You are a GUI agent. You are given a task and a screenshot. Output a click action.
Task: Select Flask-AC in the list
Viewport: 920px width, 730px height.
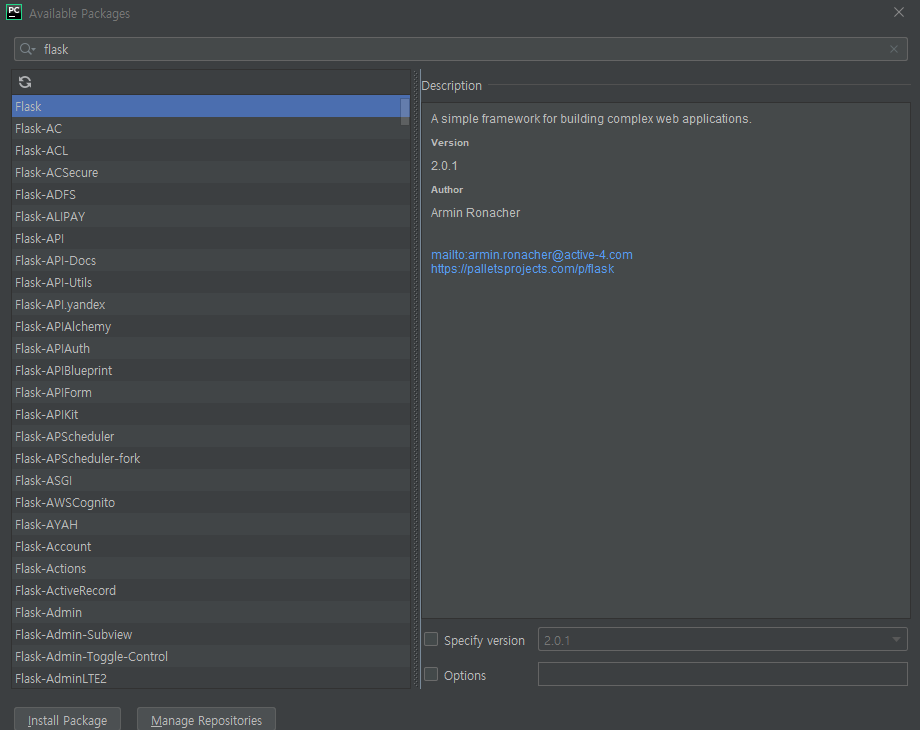tap(211, 129)
